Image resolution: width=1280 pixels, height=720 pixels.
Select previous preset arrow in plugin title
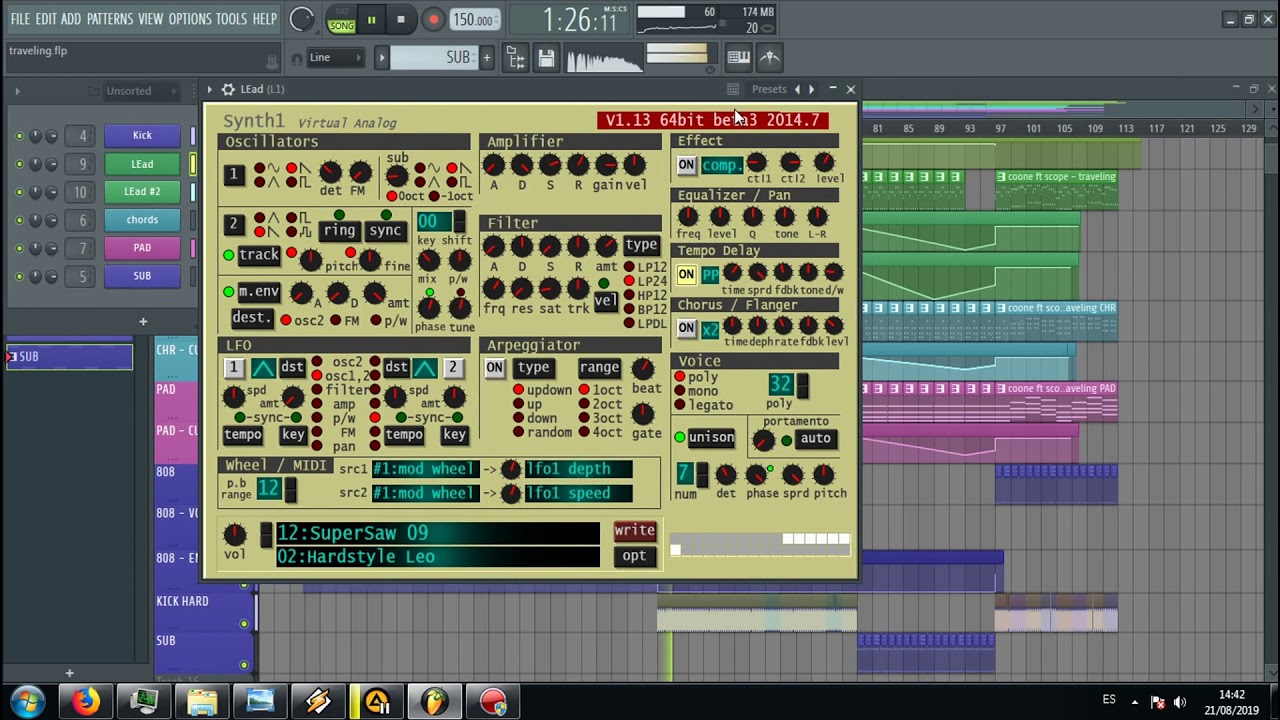pos(796,89)
